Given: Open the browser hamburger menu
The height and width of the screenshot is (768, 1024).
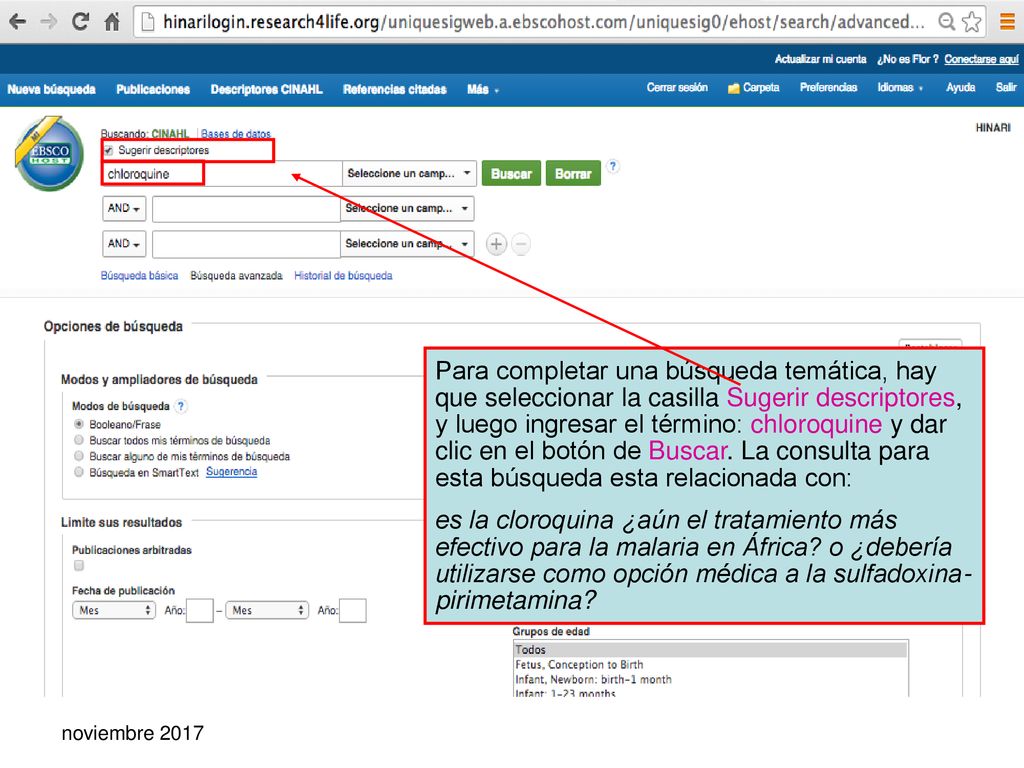Looking at the screenshot, I should pos(1008,22).
